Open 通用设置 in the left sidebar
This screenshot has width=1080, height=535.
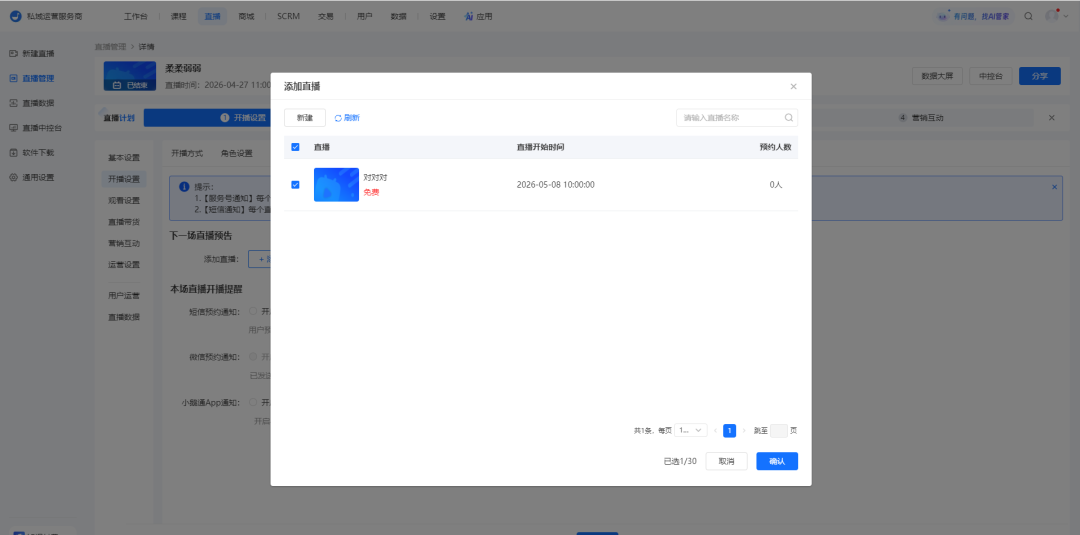tap(38, 178)
